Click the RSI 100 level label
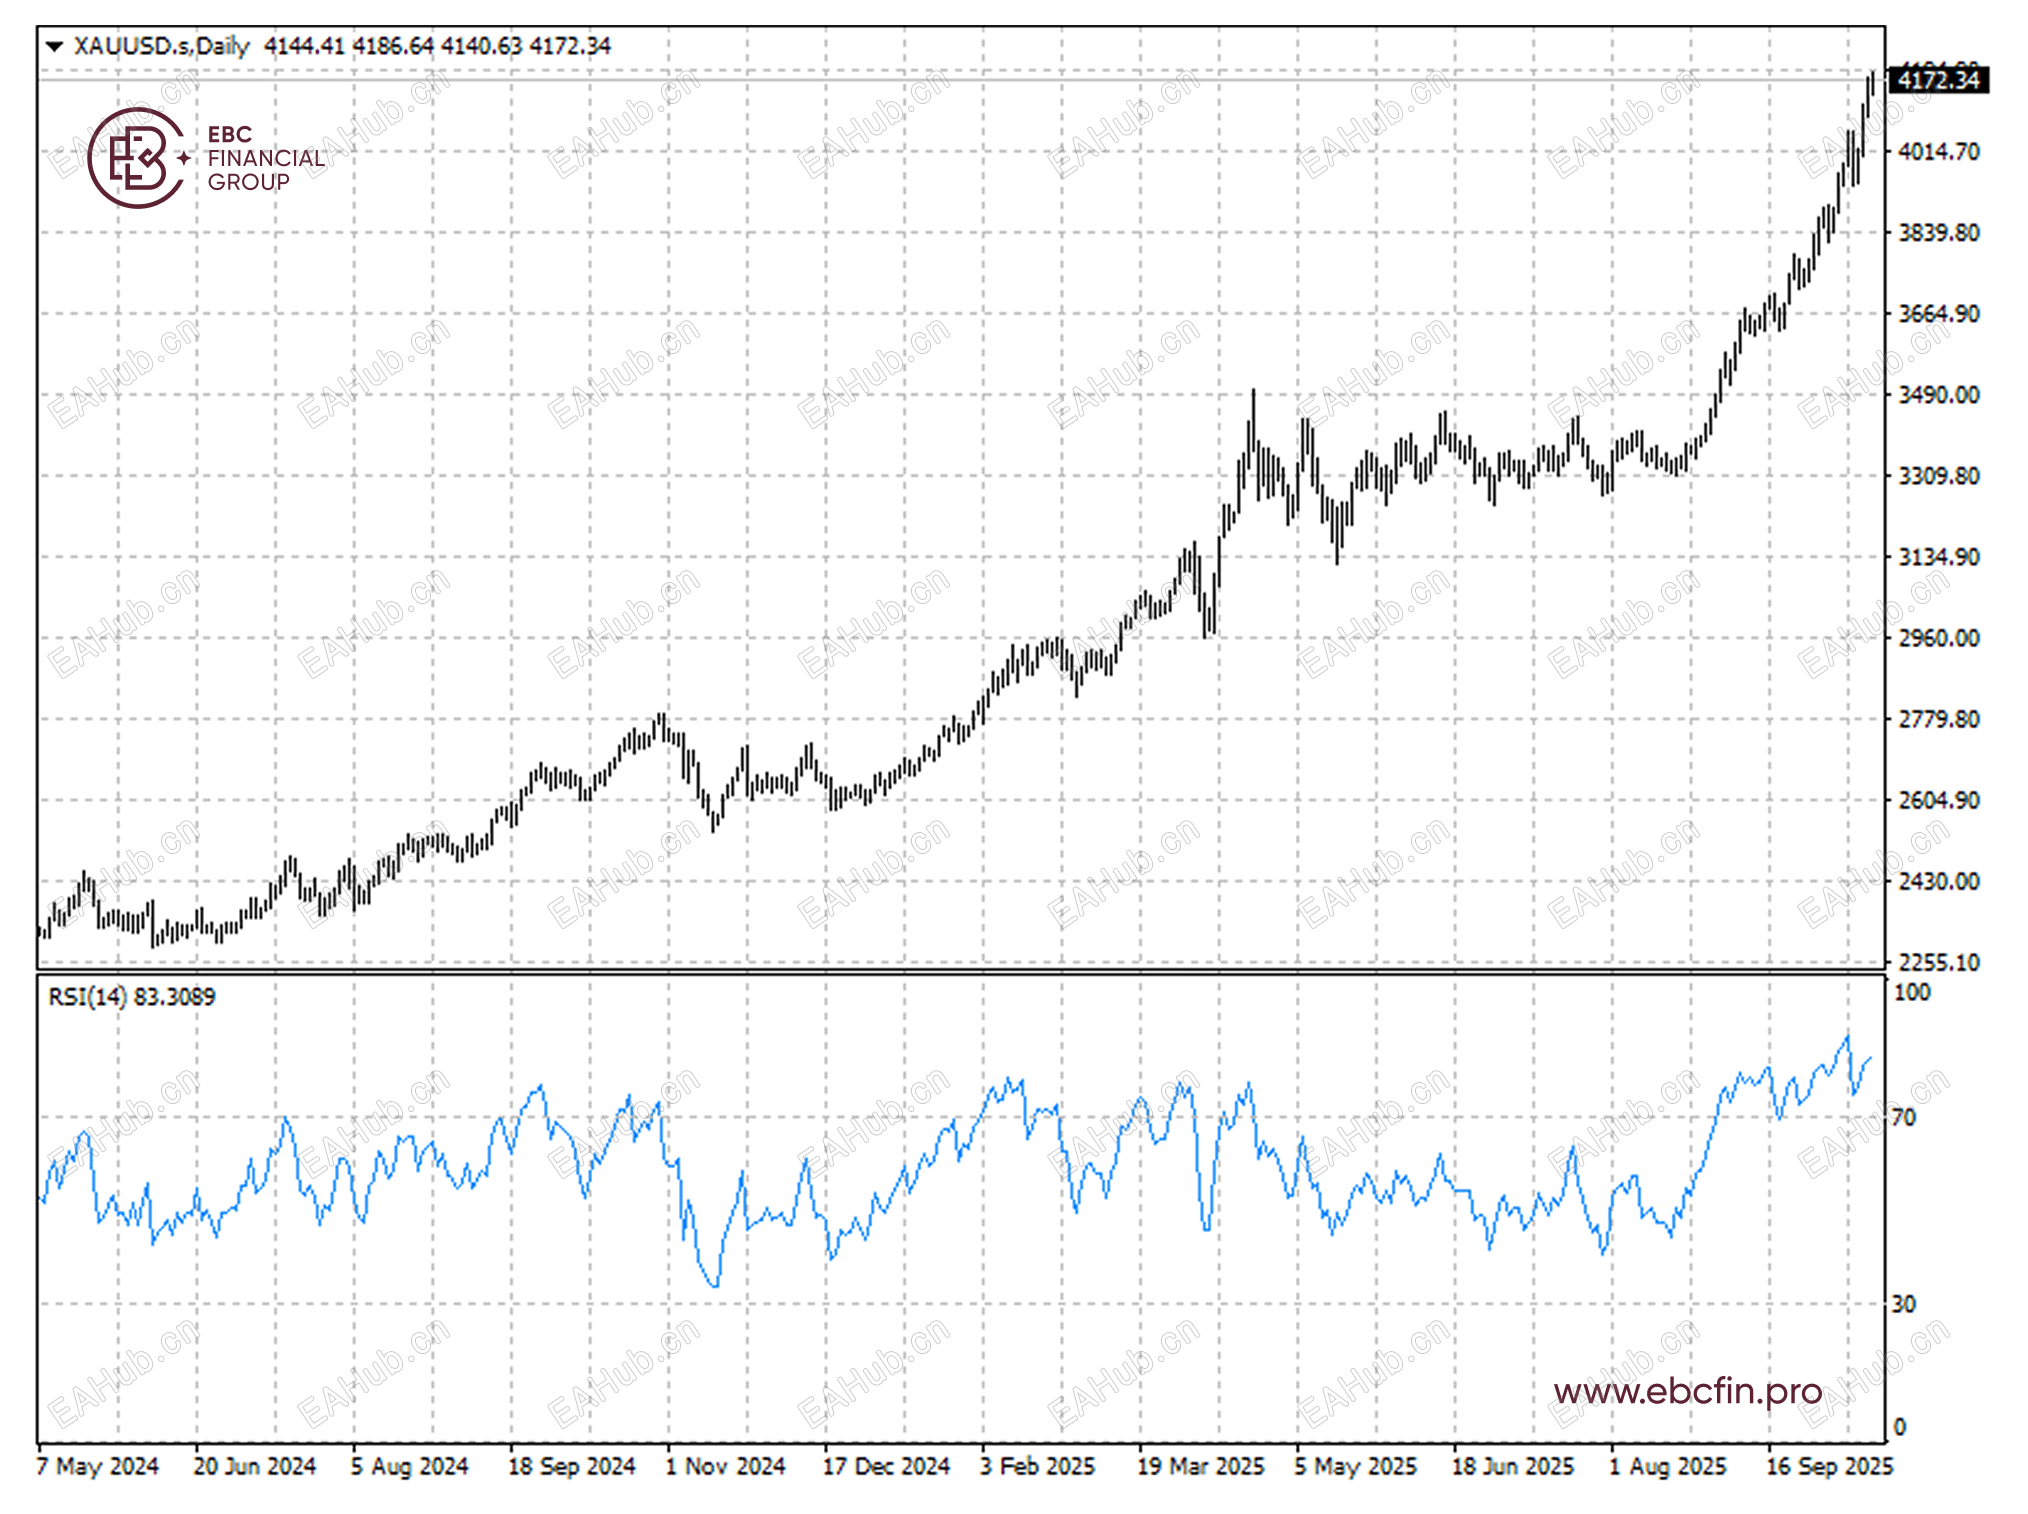 click(1911, 992)
